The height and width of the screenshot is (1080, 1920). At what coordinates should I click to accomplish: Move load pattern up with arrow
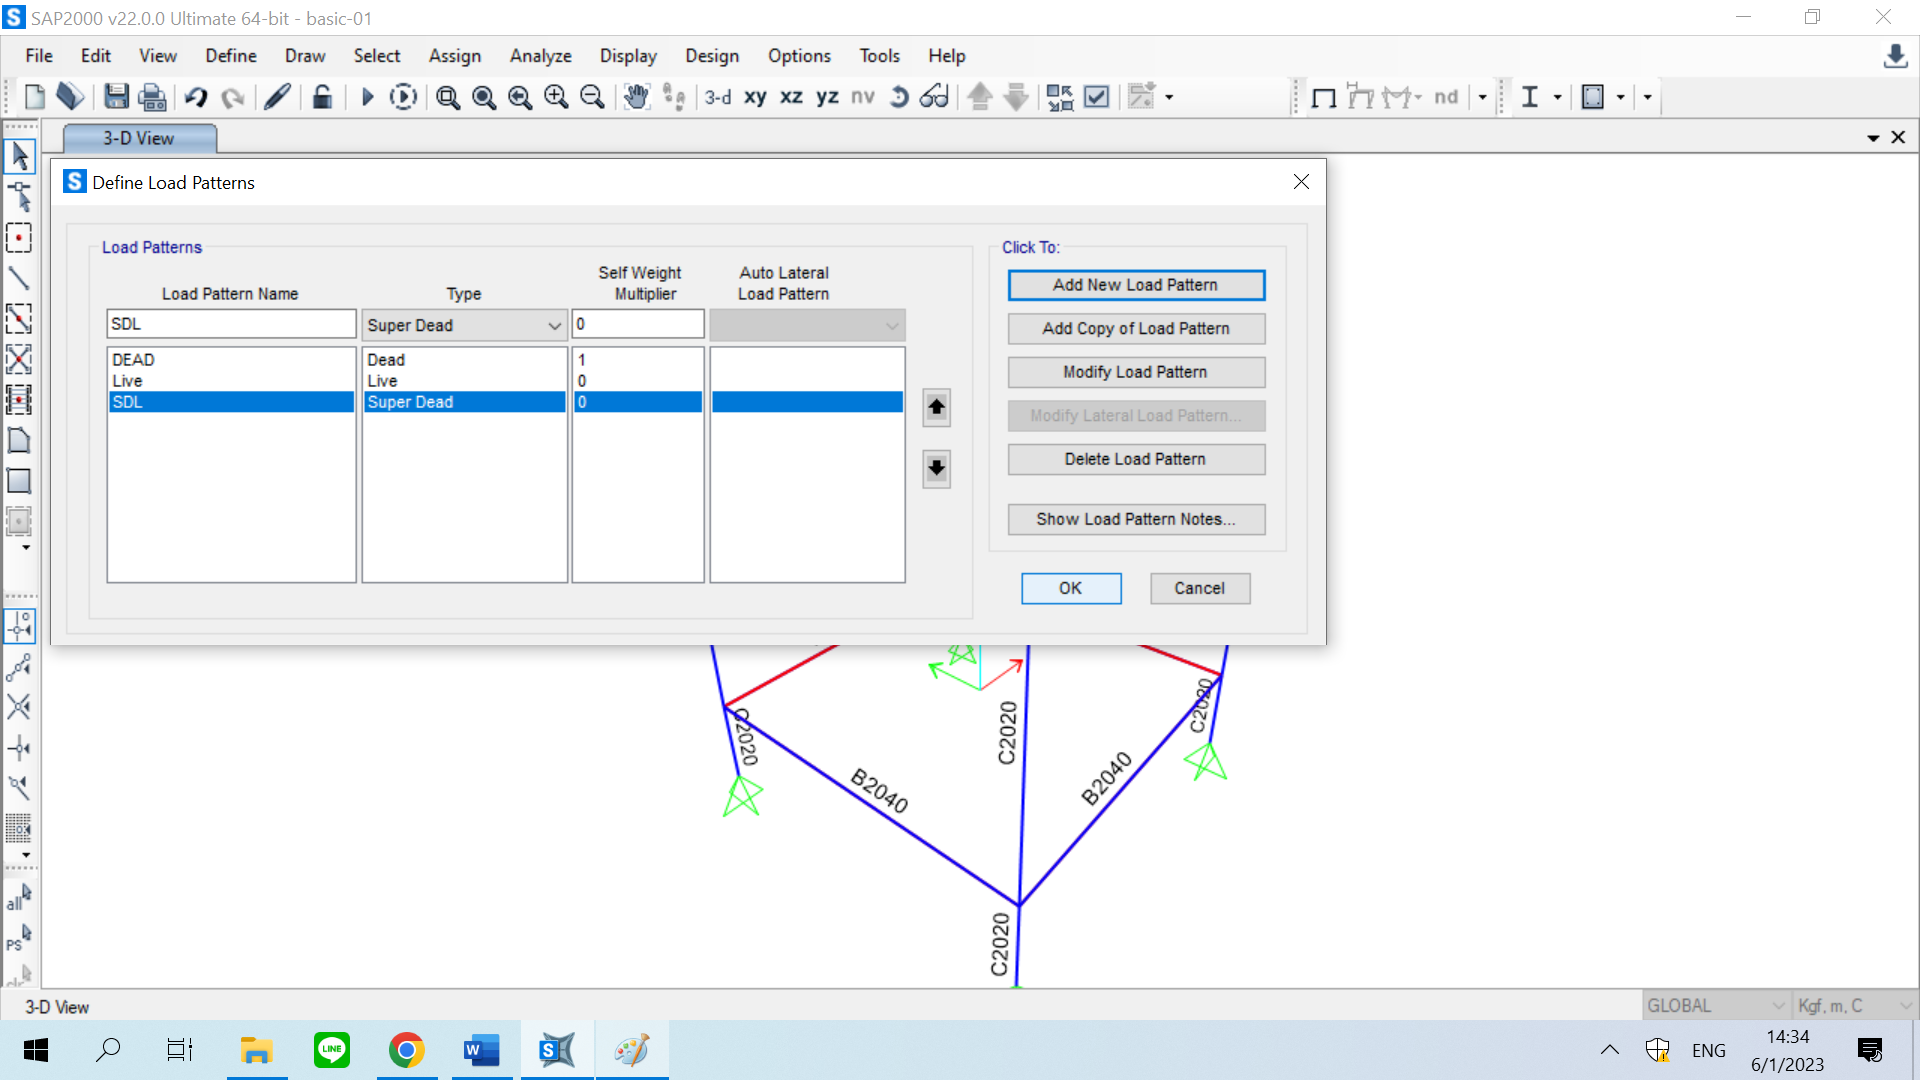click(x=936, y=407)
